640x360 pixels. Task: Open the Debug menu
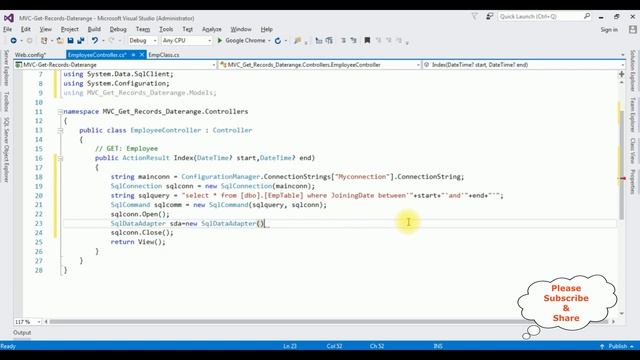pos(118,29)
